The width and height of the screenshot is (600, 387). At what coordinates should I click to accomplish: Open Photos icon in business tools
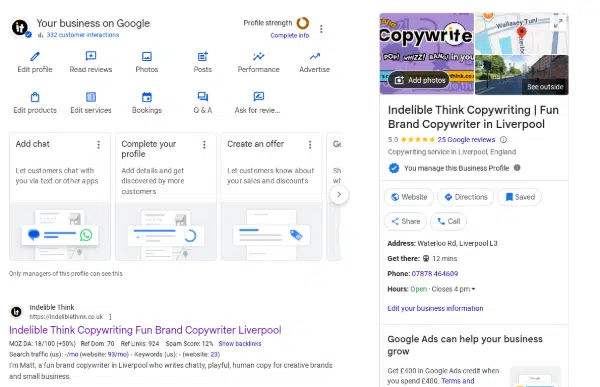click(147, 56)
